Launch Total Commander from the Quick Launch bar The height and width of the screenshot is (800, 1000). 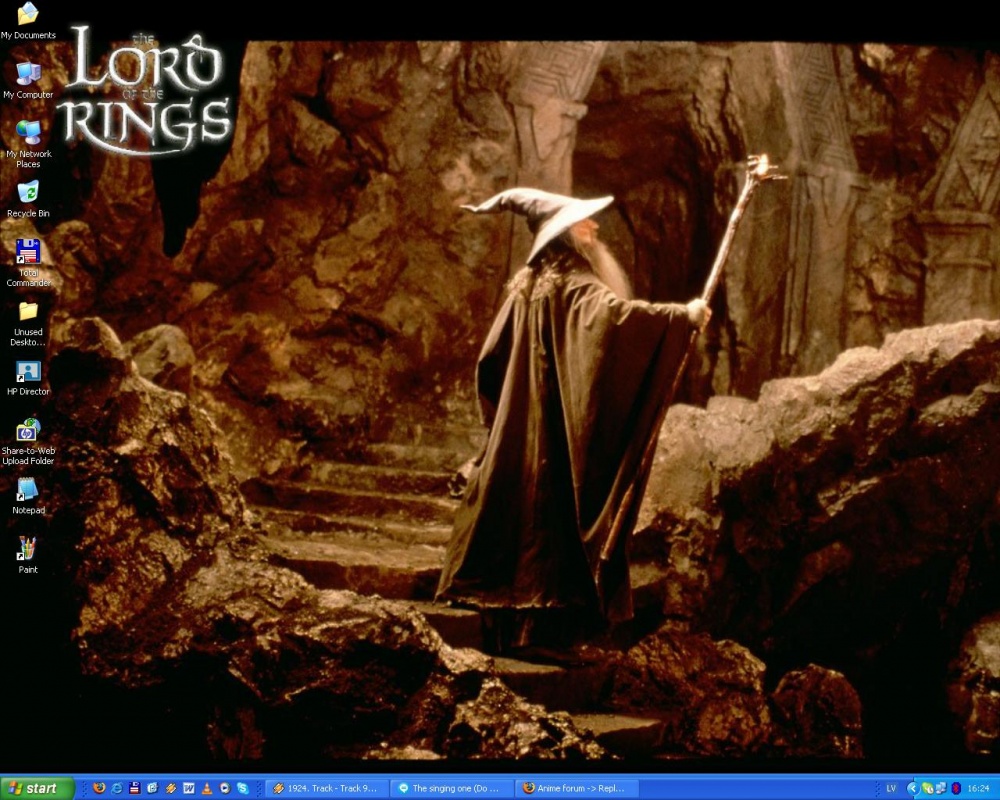coord(135,788)
